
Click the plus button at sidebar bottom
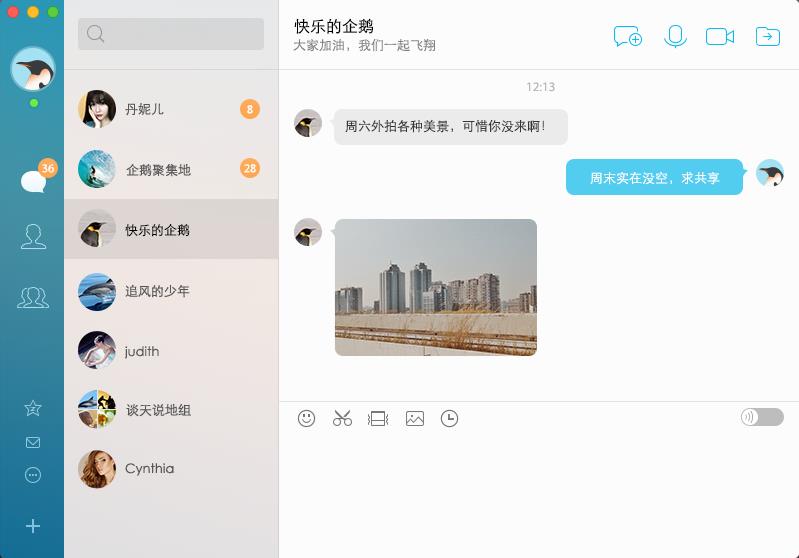(33, 526)
